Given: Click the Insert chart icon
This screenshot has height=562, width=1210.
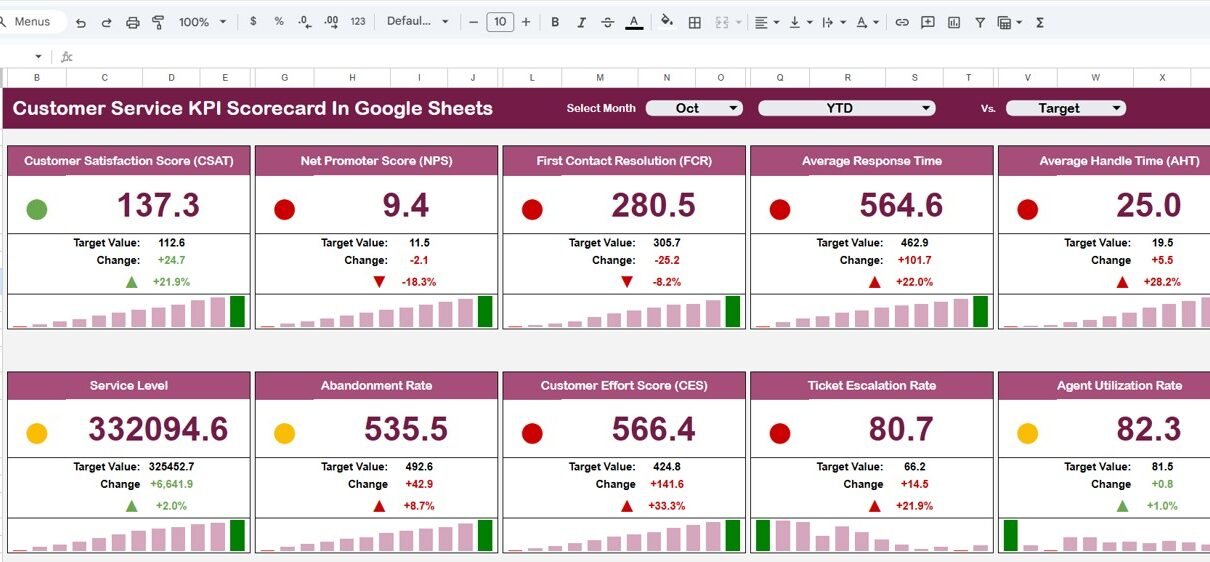Looking at the screenshot, I should point(954,22).
